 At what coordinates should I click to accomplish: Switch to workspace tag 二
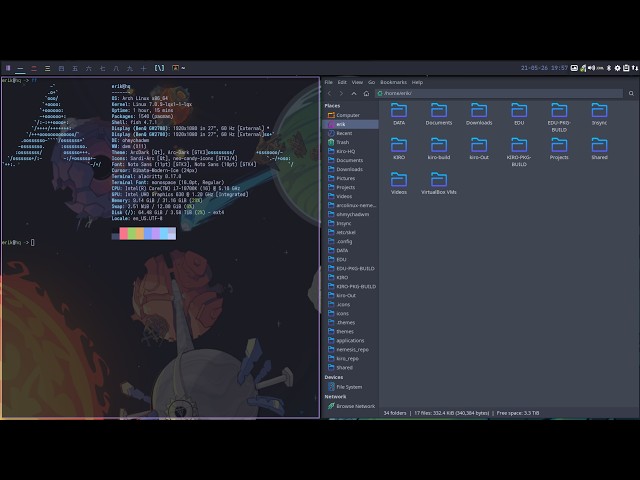(x=34, y=69)
